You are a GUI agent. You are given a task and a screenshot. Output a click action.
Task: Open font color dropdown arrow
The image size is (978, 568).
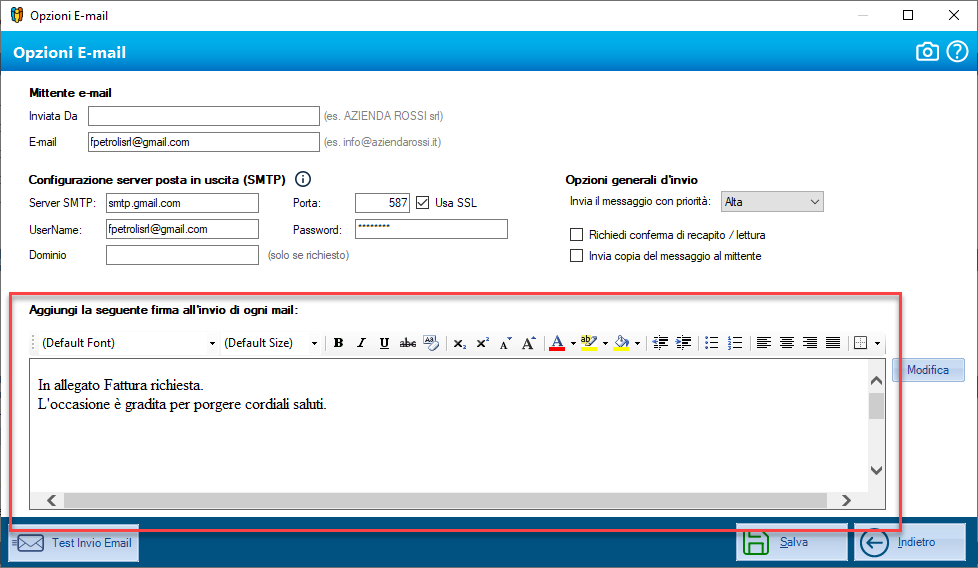[x=573, y=344]
